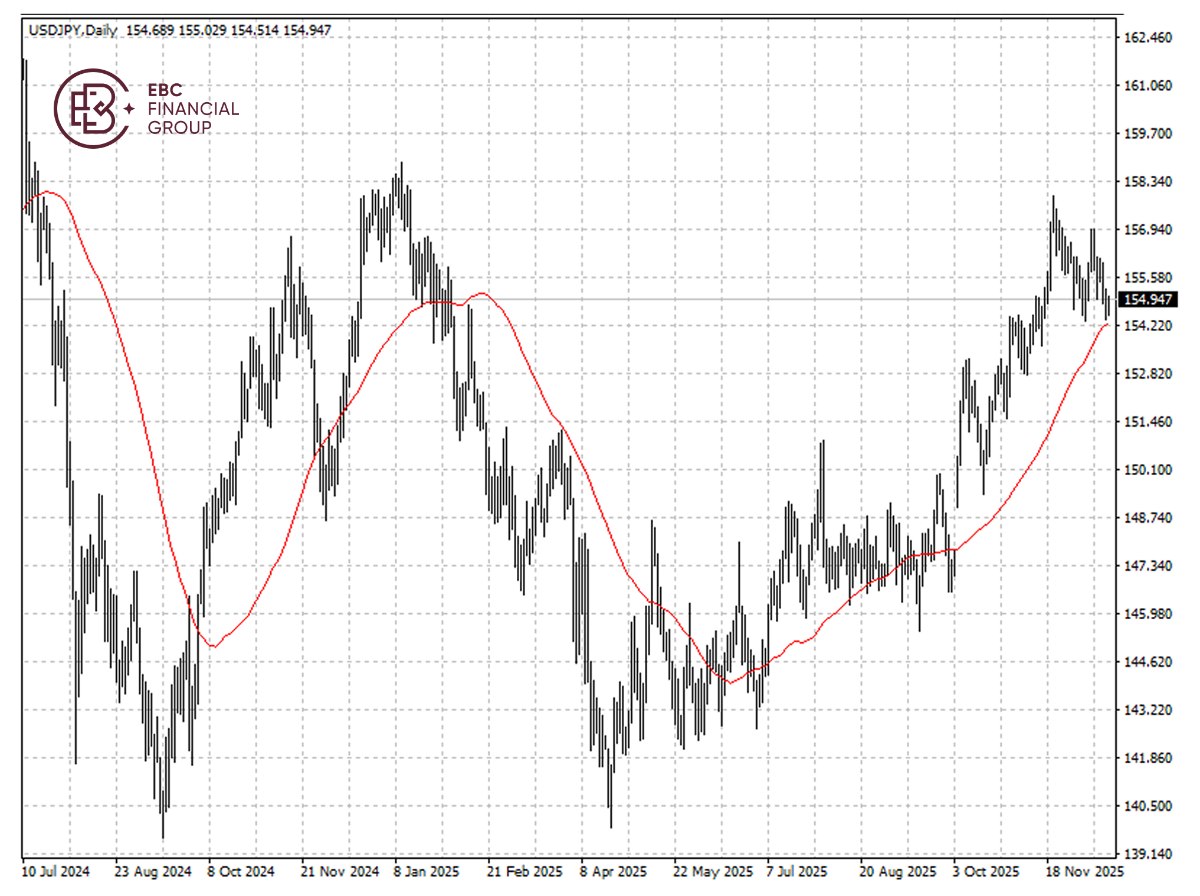1200x896 pixels.
Task: Click the 150.100 price axis label
Action: pyautogui.click(x=1148, y=470)
